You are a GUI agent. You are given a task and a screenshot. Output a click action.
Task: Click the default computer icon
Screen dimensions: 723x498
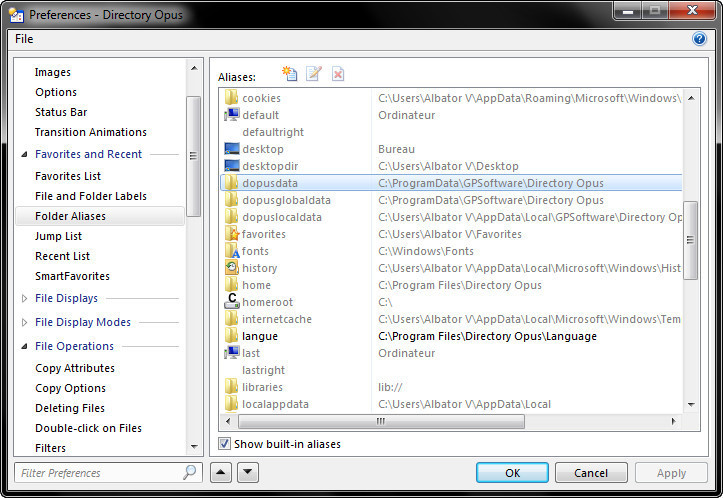231,115
